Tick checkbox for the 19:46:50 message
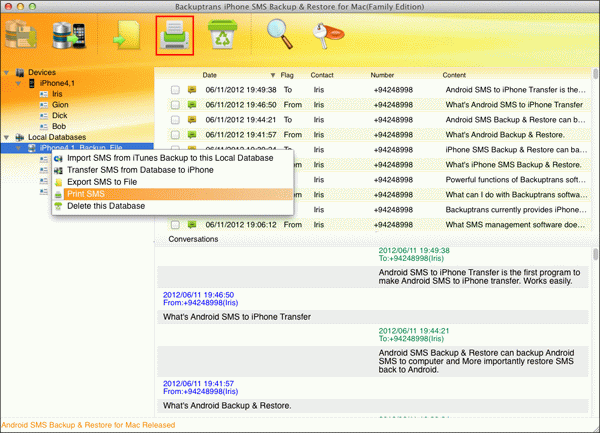This screenshot has width=600, height=433. pyautogui.click(x=175, y=105)
